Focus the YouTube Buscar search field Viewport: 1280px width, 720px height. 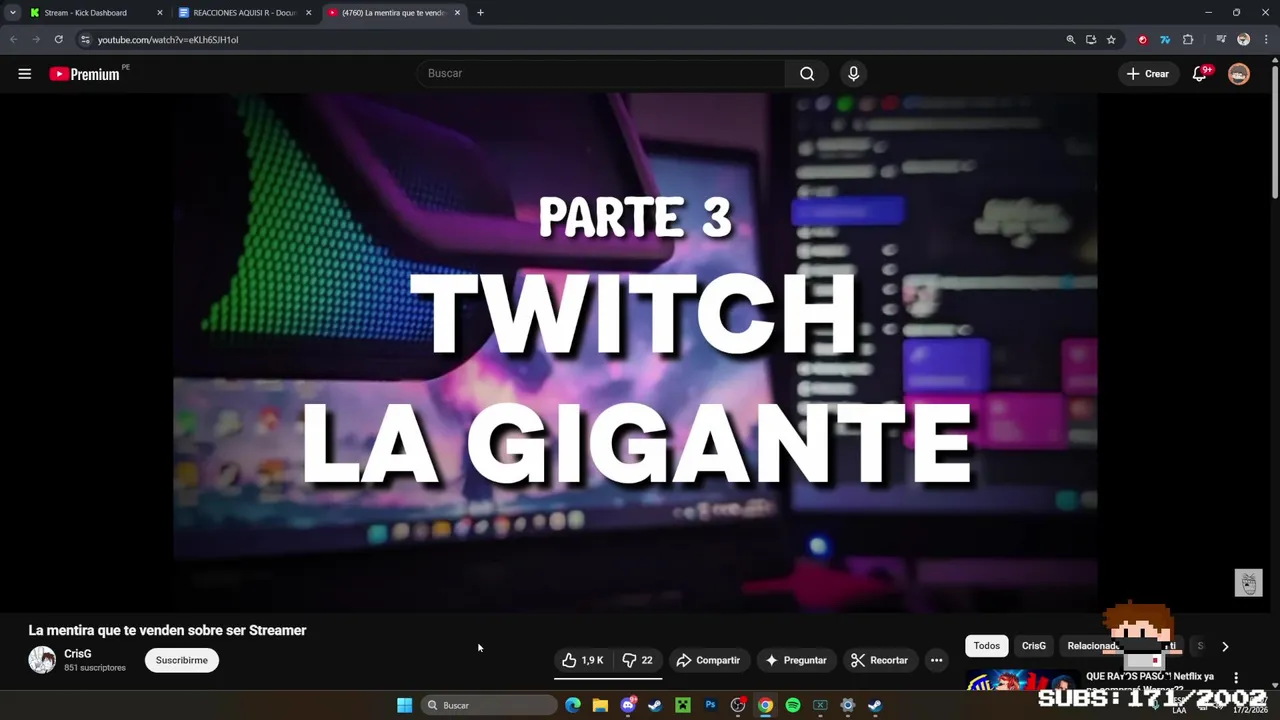pyautogui.click(x=600, y=74)
